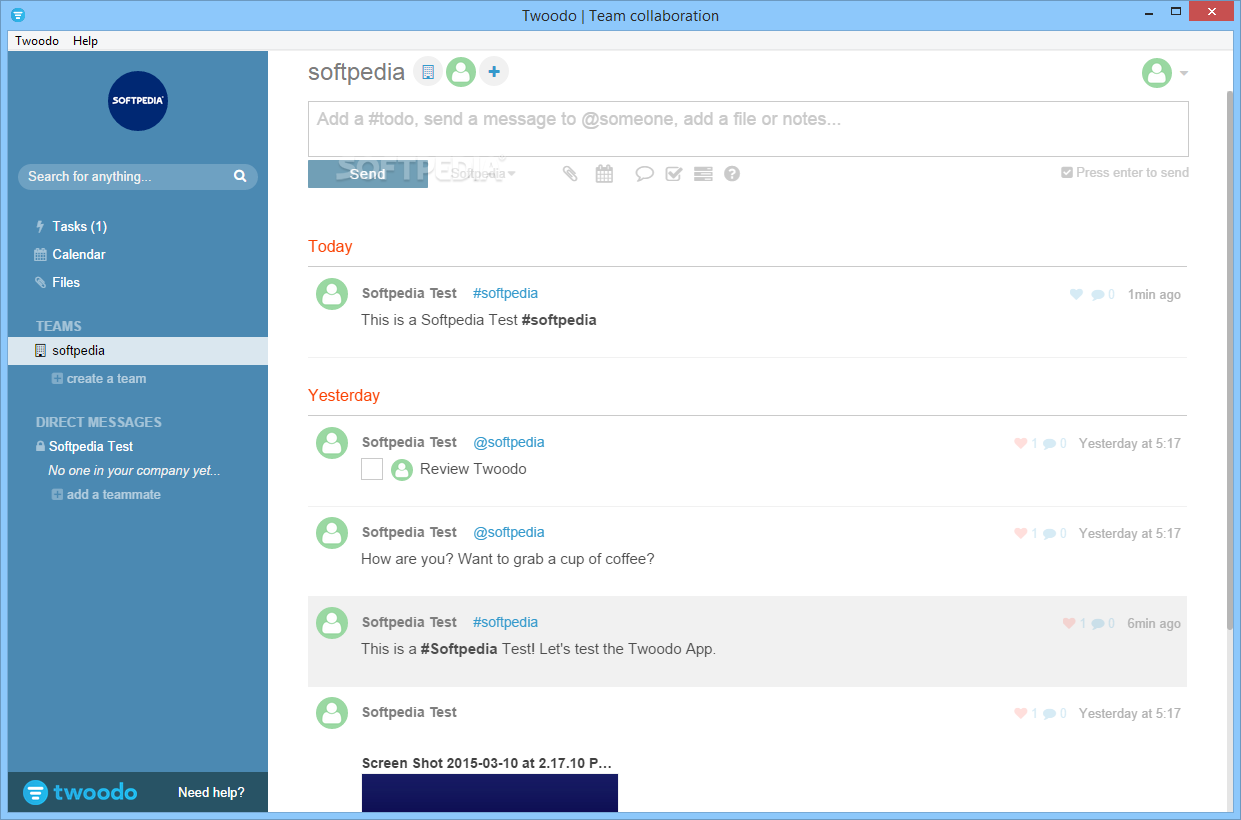The width and height of the screenshot is (1241, 820).
Task: Click @softpedia mention on the coffee message
Action: (508, 532)
